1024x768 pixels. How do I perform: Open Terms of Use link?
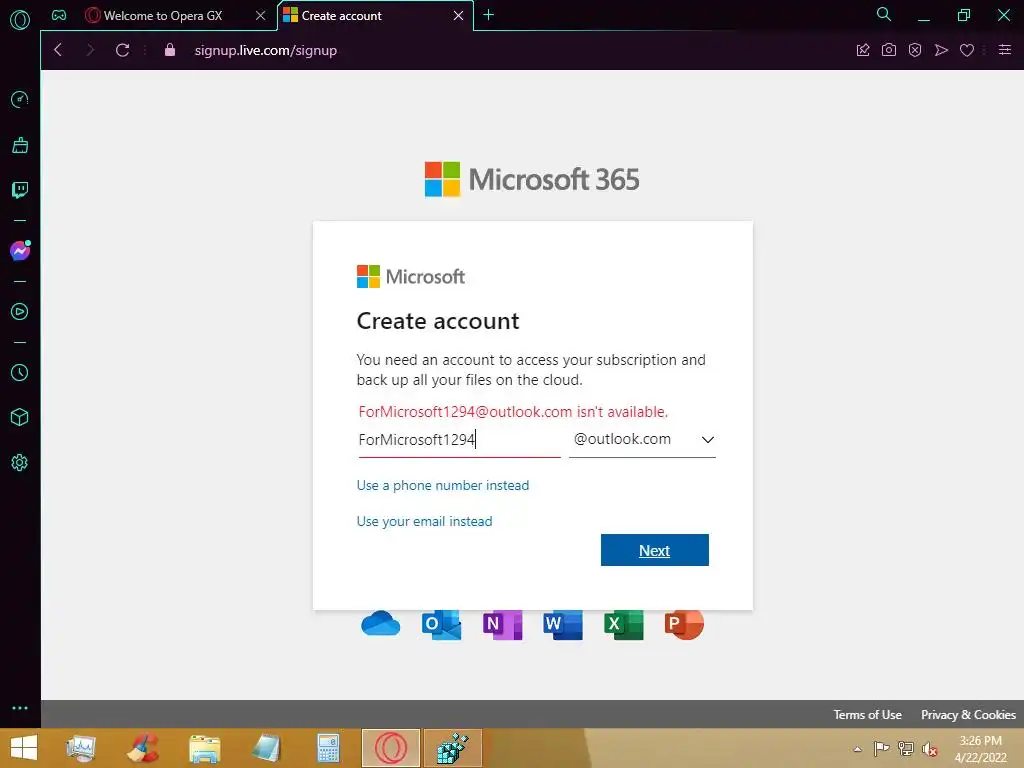click(x=867, y=714)
